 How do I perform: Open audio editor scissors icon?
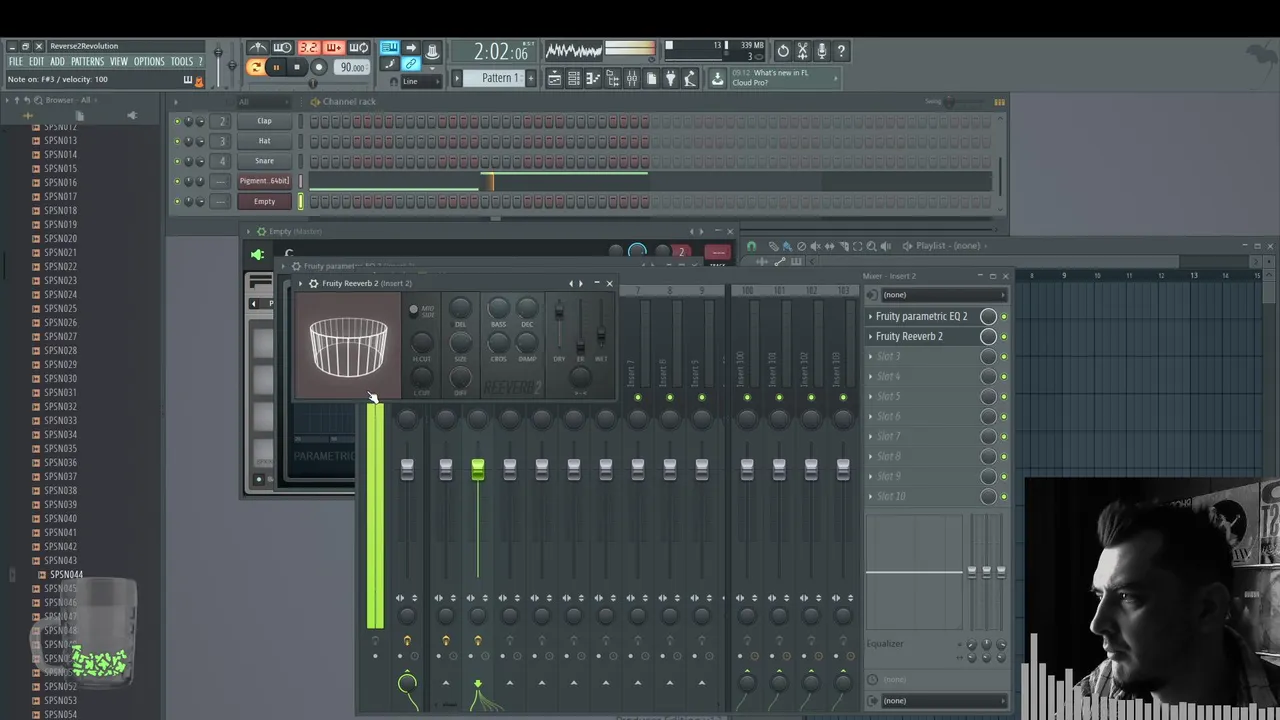802,50
